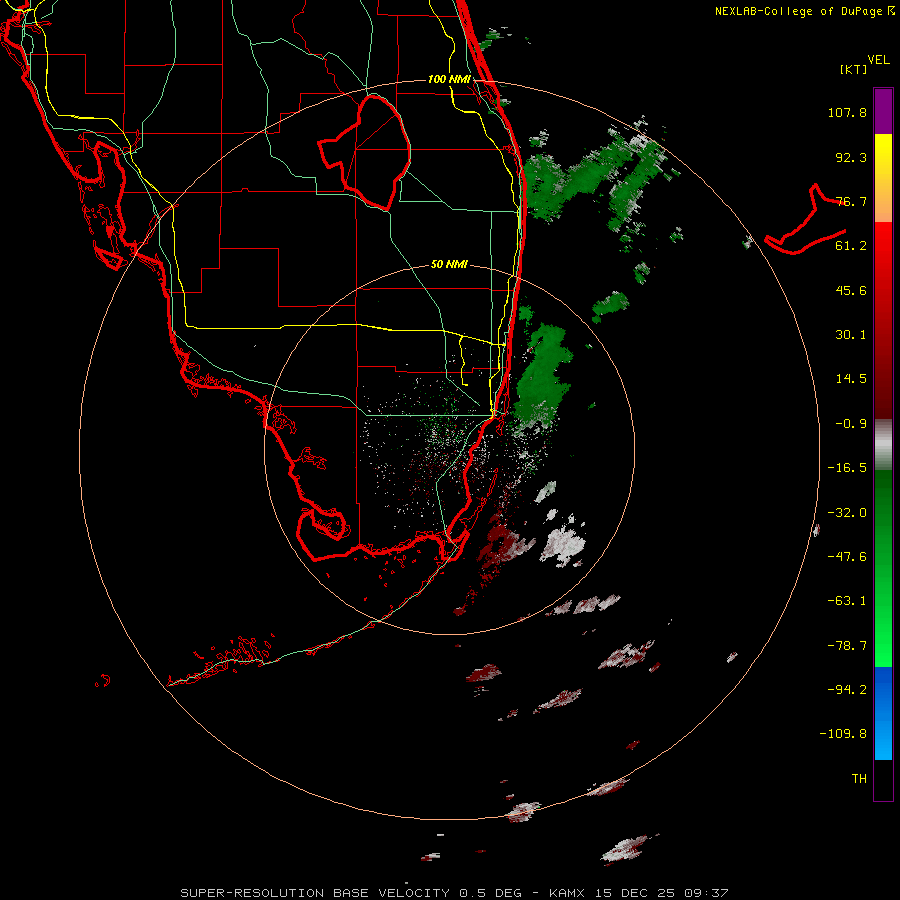Click the [KT] units label
This screenshot has height=900, width=900.
tap(854, 69)
